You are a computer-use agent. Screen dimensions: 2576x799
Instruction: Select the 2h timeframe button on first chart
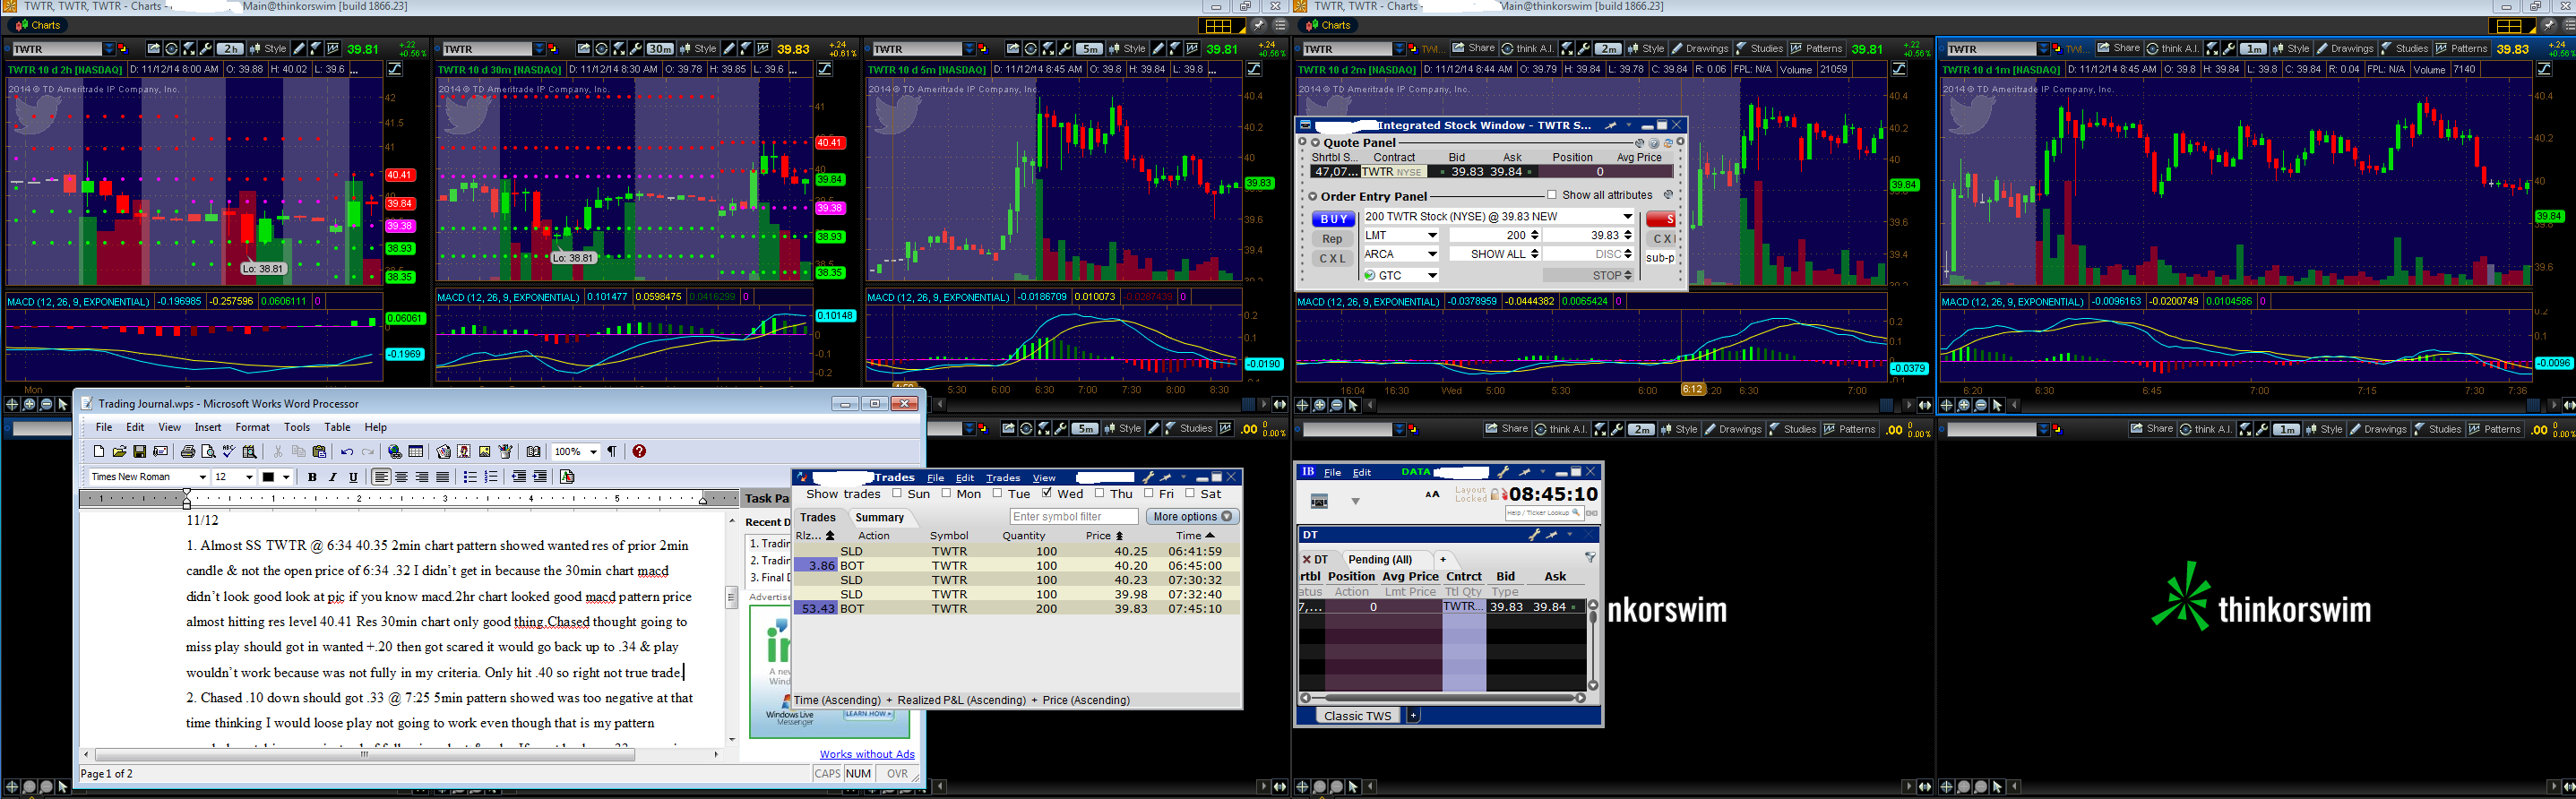coord(230,48)
